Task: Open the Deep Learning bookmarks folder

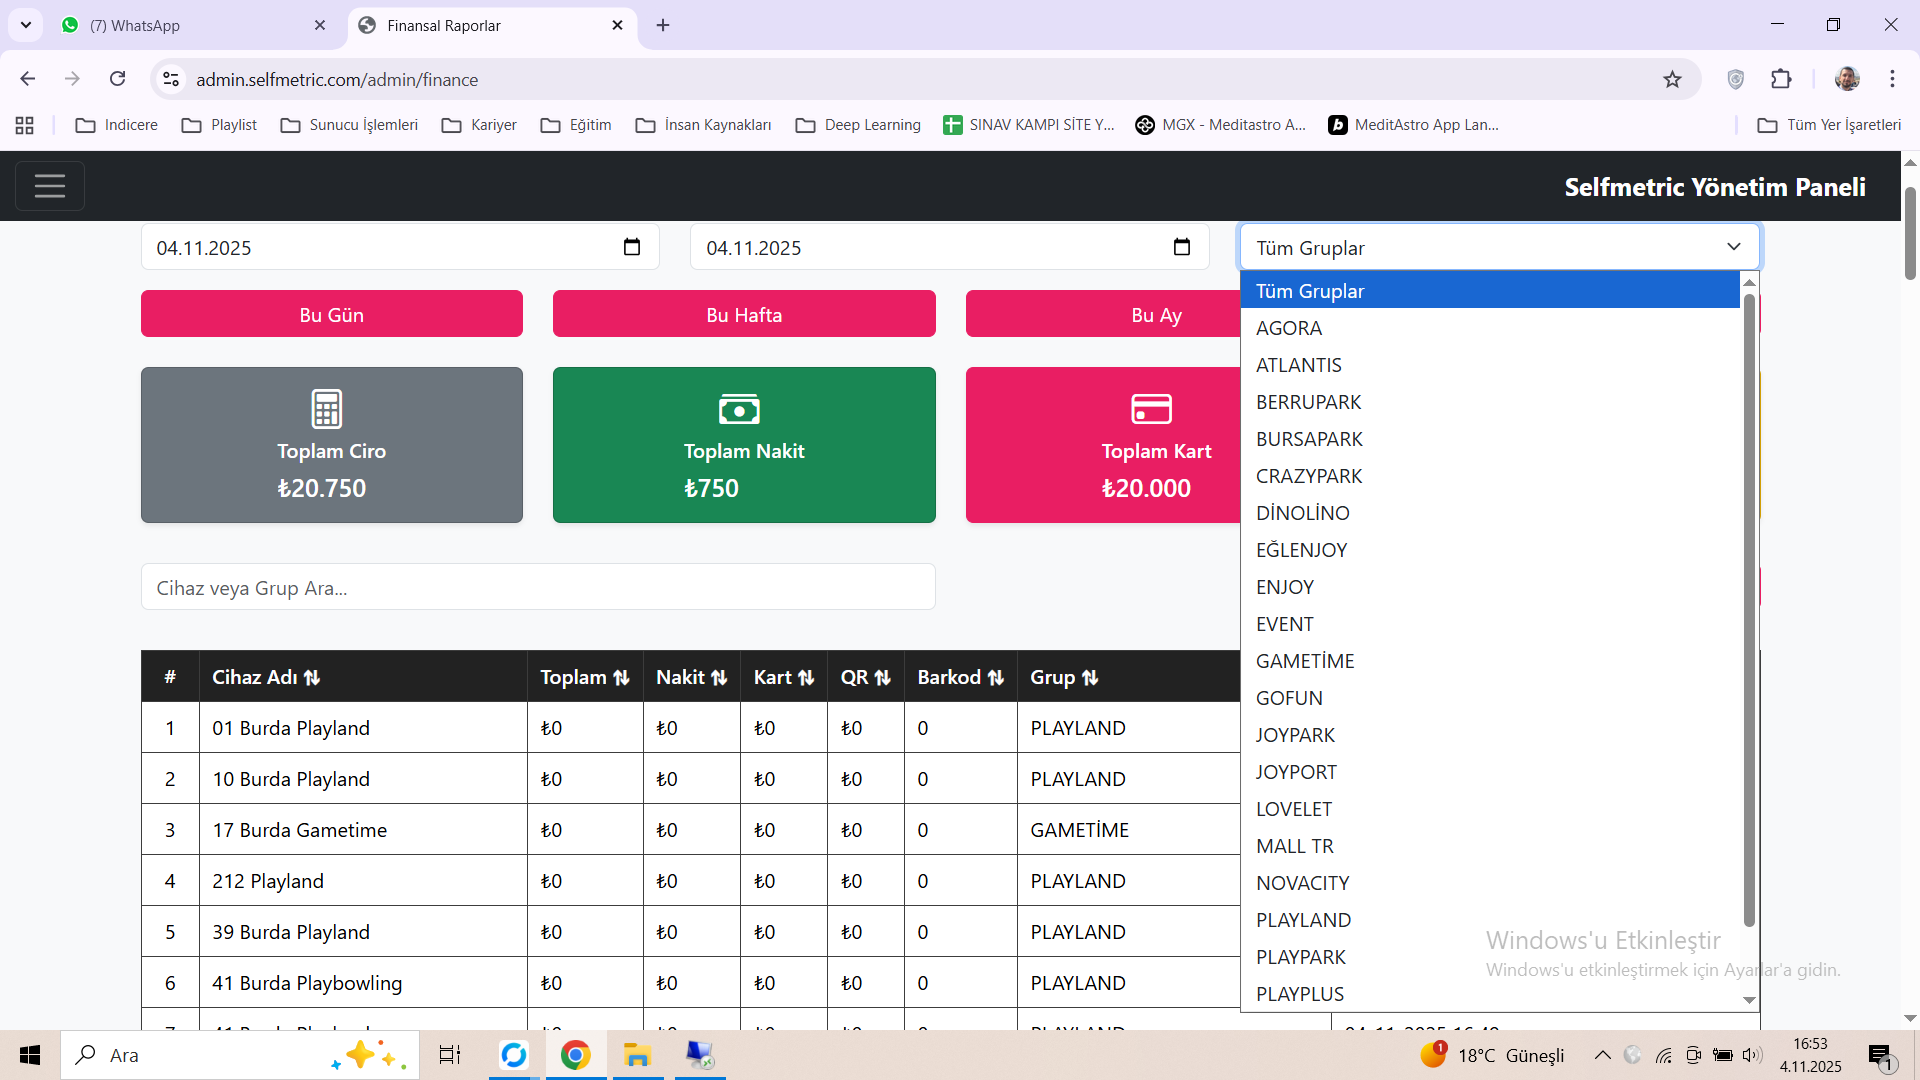Action: pyautogui.click(x=858, y=125)
